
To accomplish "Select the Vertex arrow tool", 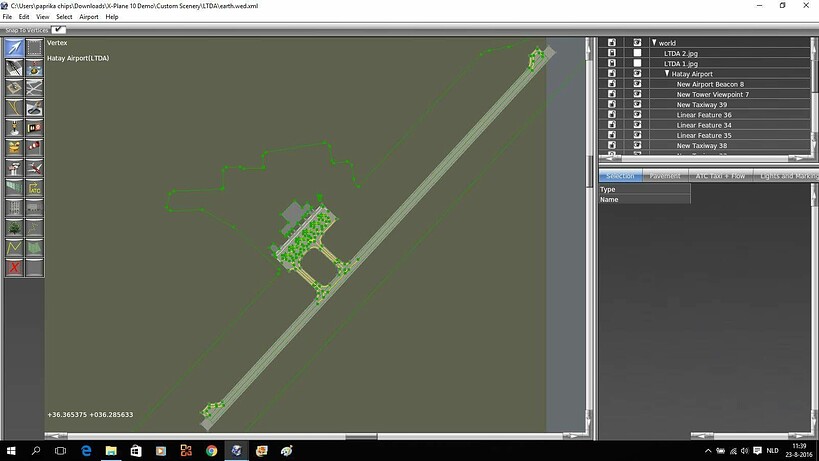I will click(14, 48).
